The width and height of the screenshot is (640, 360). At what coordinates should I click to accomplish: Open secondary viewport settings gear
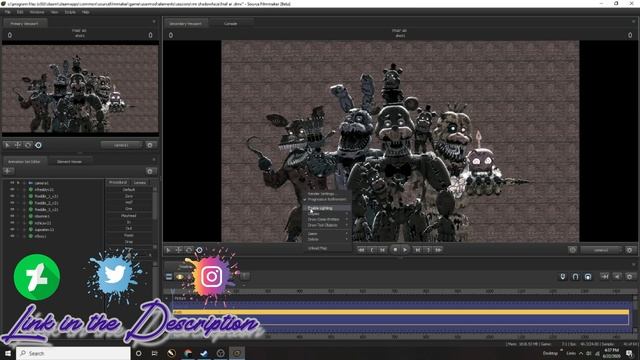pos(629,250)
